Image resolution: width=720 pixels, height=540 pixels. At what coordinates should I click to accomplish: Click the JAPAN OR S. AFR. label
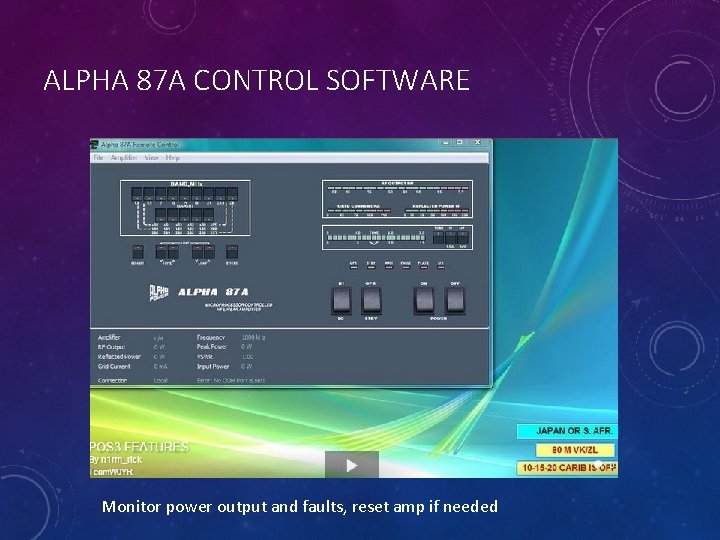[x=567, y=431]
